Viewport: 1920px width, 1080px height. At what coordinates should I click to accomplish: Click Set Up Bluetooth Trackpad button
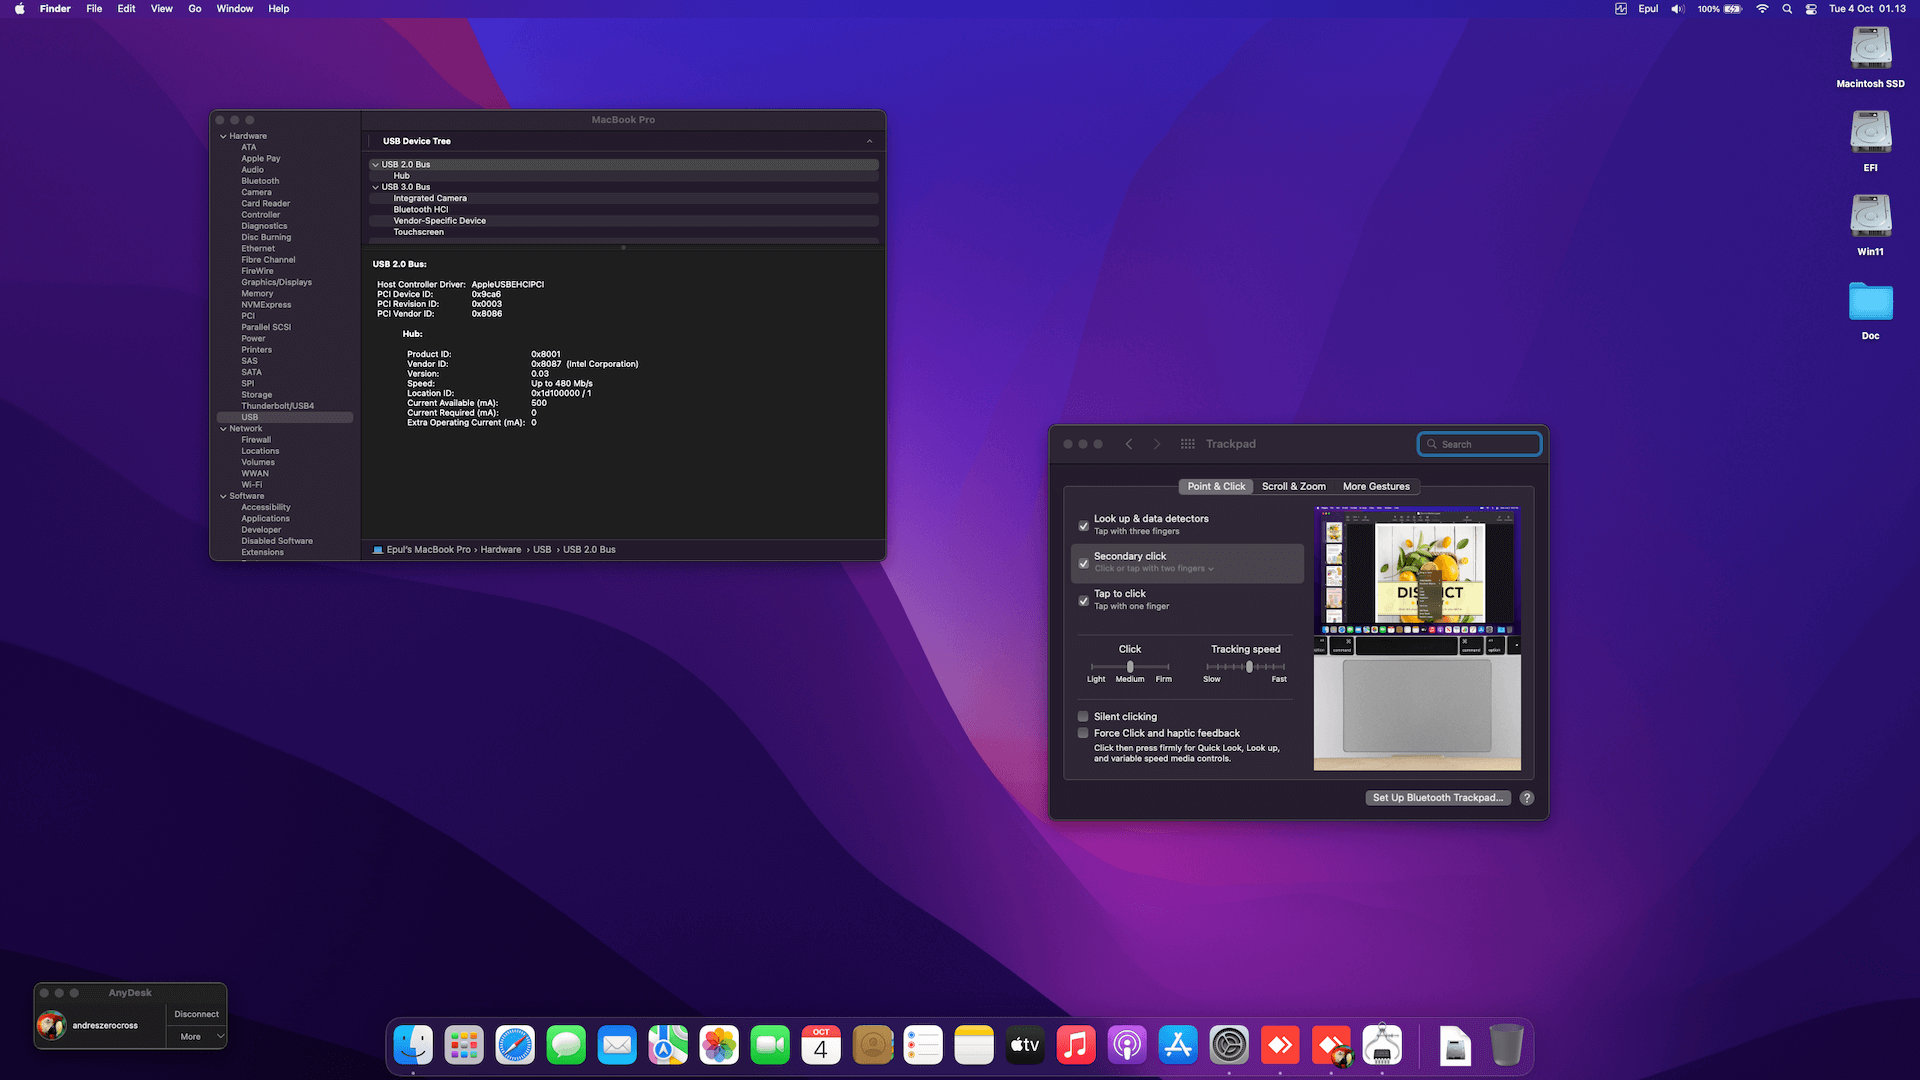coord(1438,798)
